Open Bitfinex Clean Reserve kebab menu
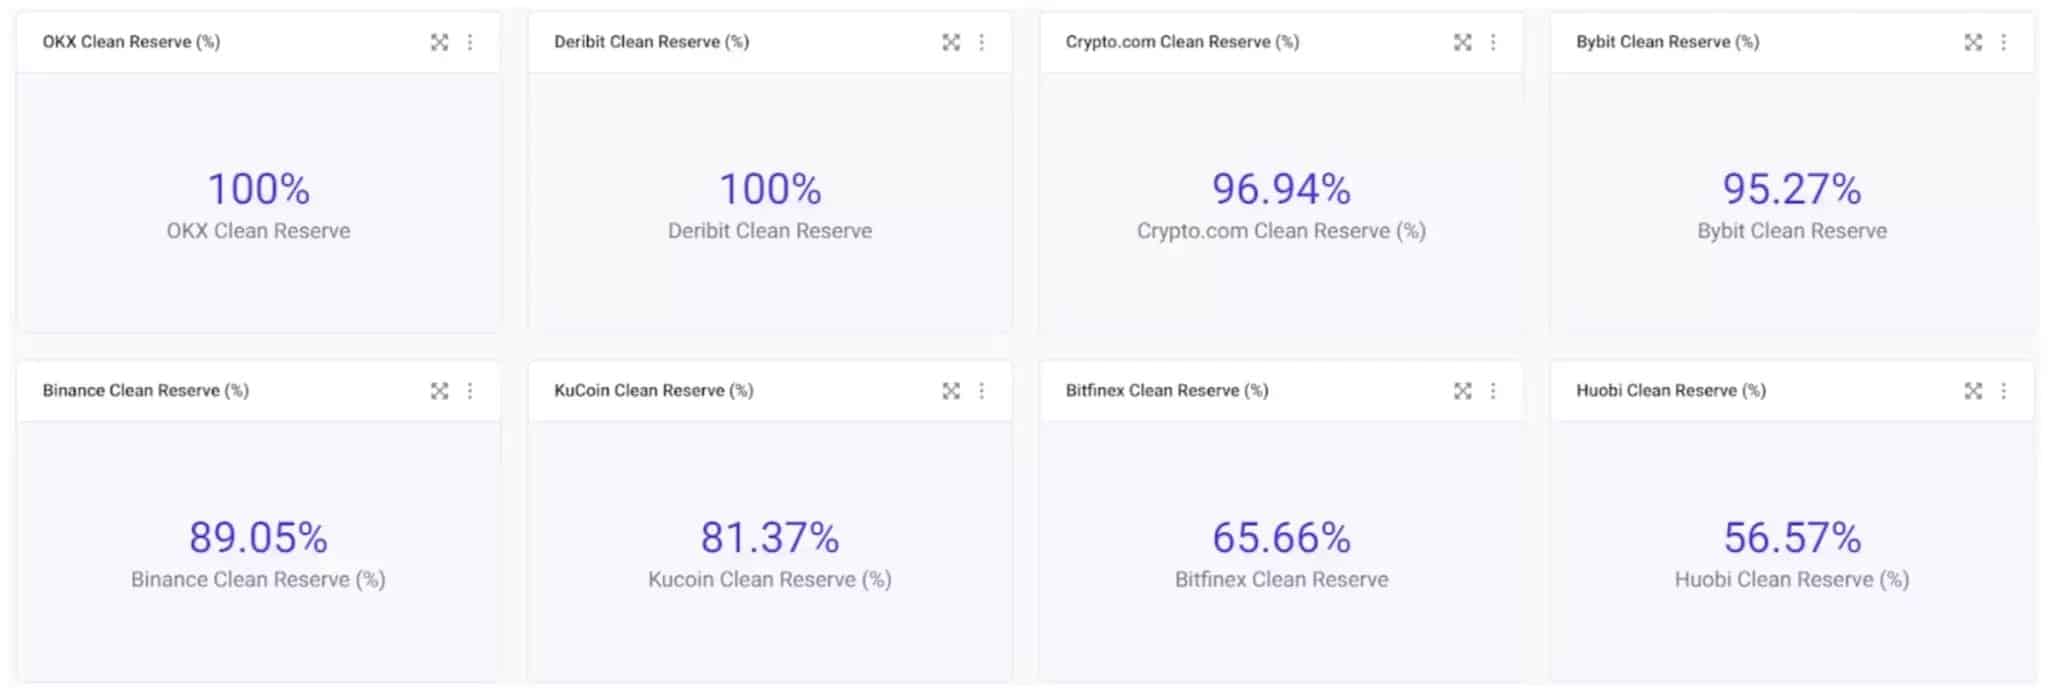Image resolution: width=2048 pixels, height=696 pixels. (x=1493, y=391)
